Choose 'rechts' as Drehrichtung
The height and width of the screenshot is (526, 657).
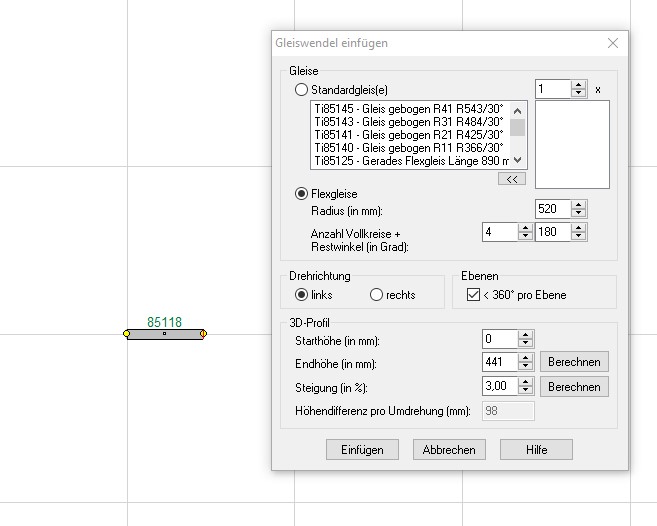click(377, 295)
